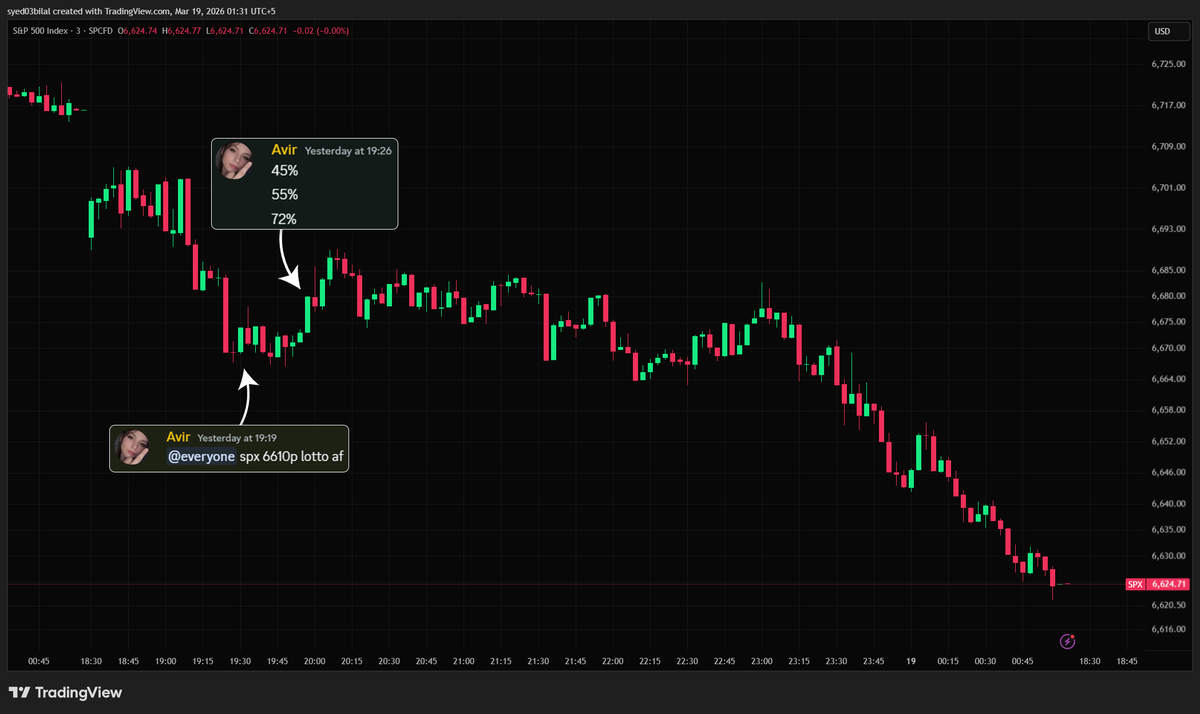Click the 72% line in the message
The height and width of the screenshot is (714, 1200).
[284, 219]
